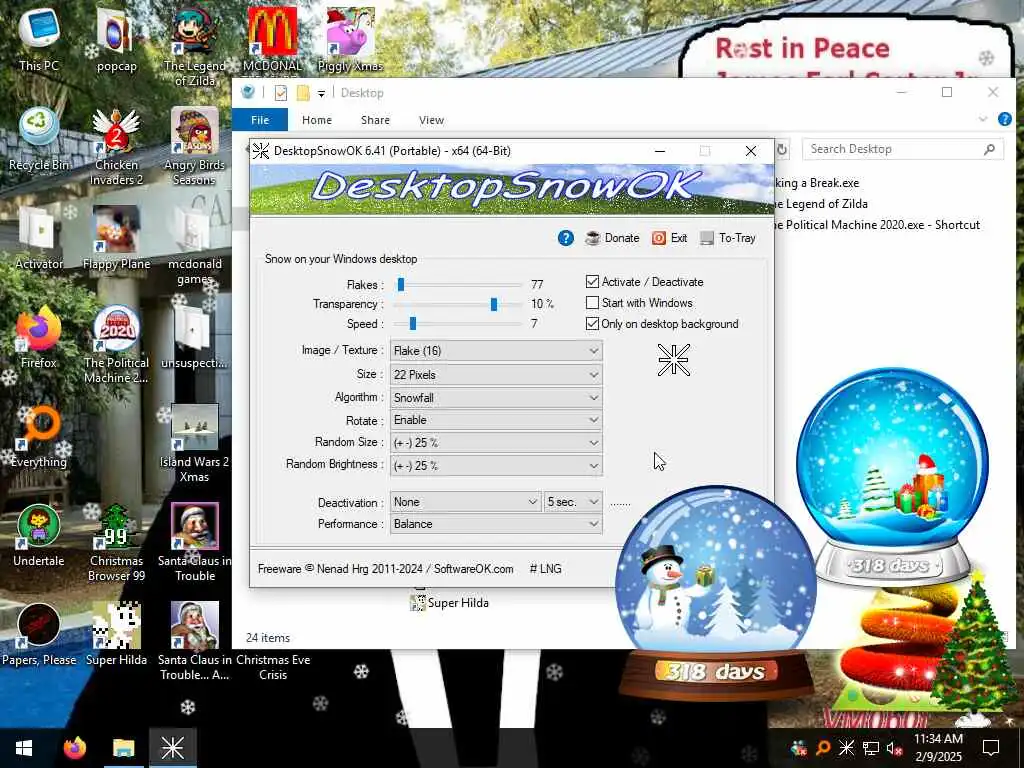
Task: Click DesktopSnowOK snowflake taskbar button
Action: (x=172, y=748)
